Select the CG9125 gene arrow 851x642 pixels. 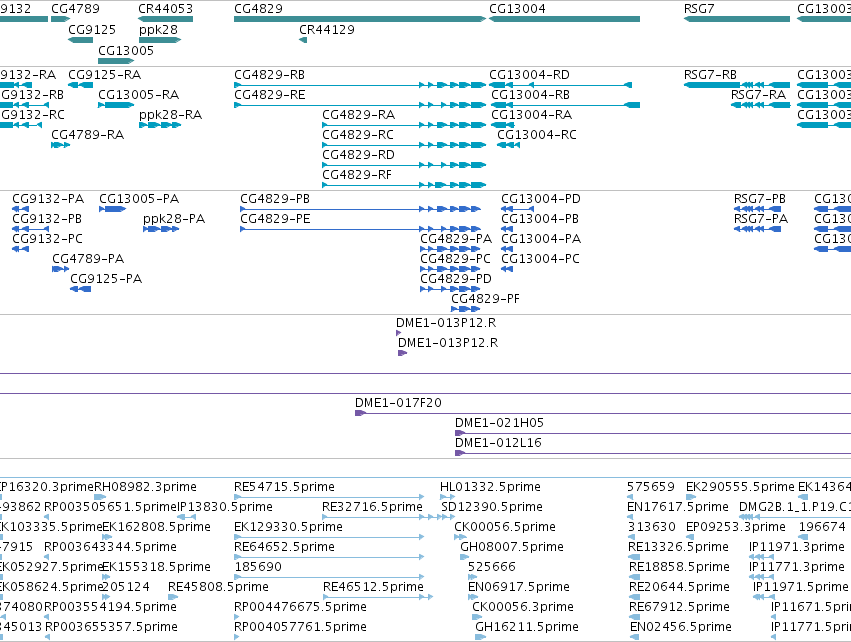80,40
